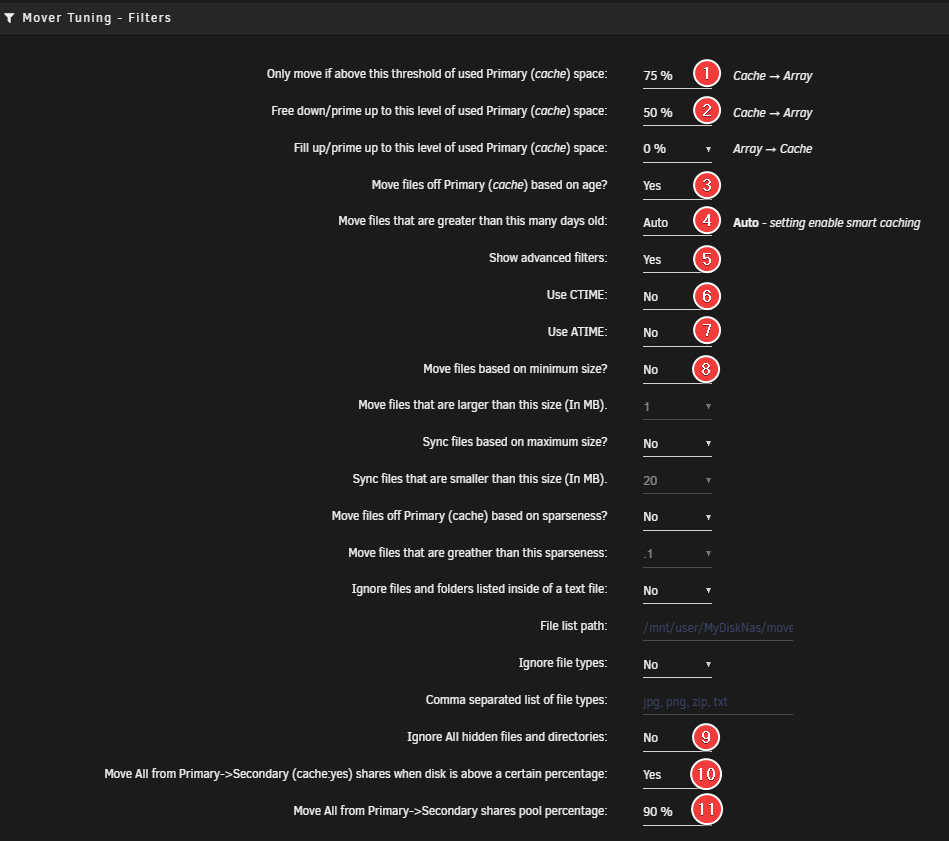Change the Use ATIME setting
This screenshot has height=841, width=949.
(664, 333)
